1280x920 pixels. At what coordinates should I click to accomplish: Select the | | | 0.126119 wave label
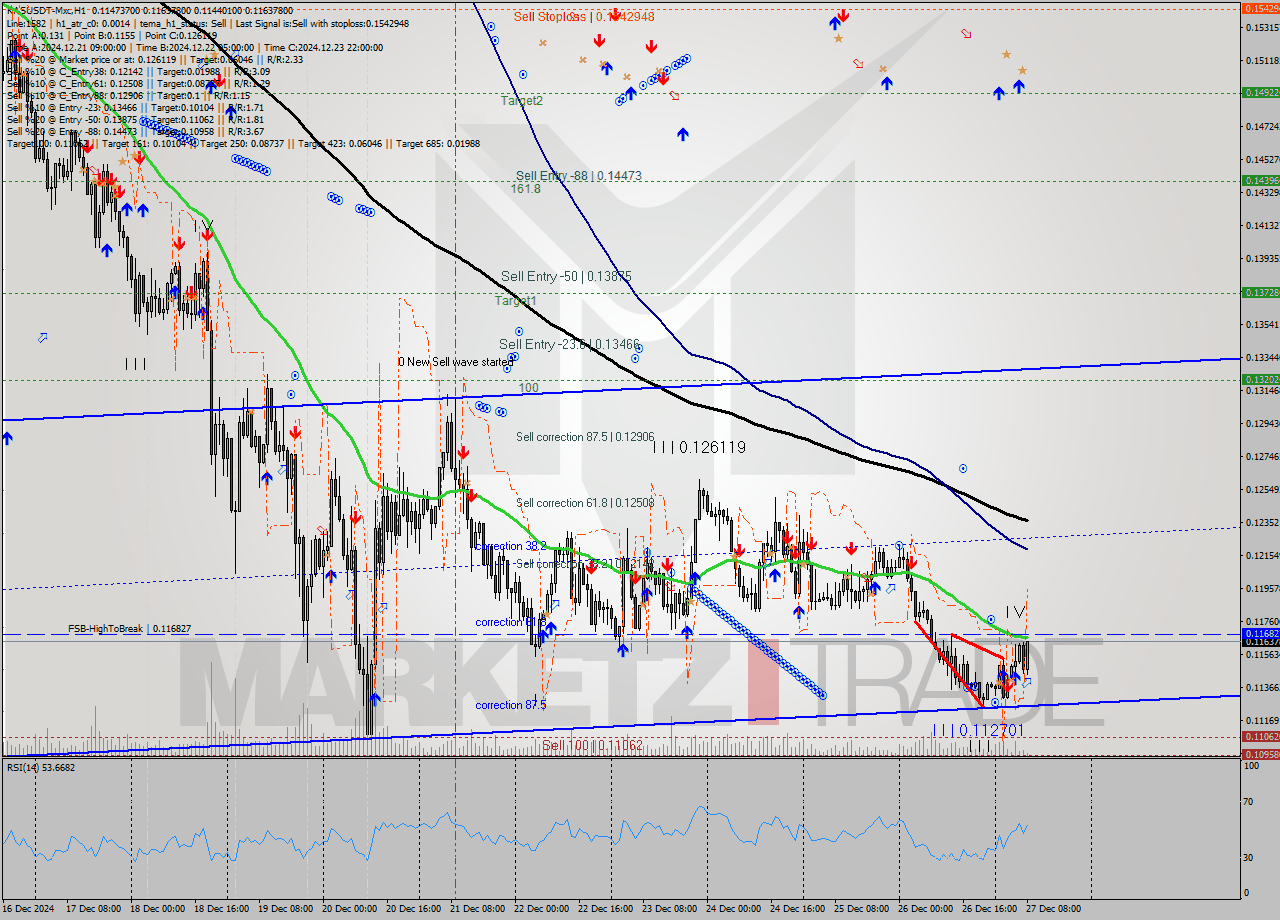click(699, 448)
